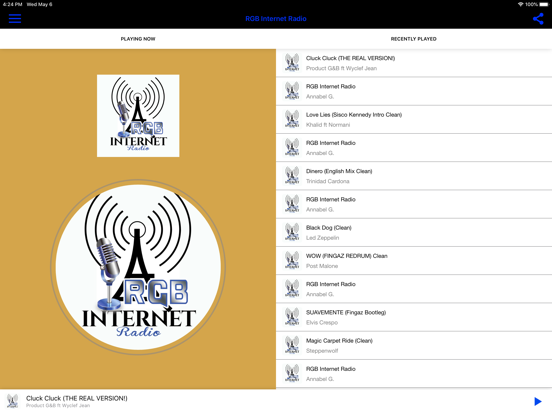
Task: Check the battery indicator in status bar
Action: click(544, 5)
